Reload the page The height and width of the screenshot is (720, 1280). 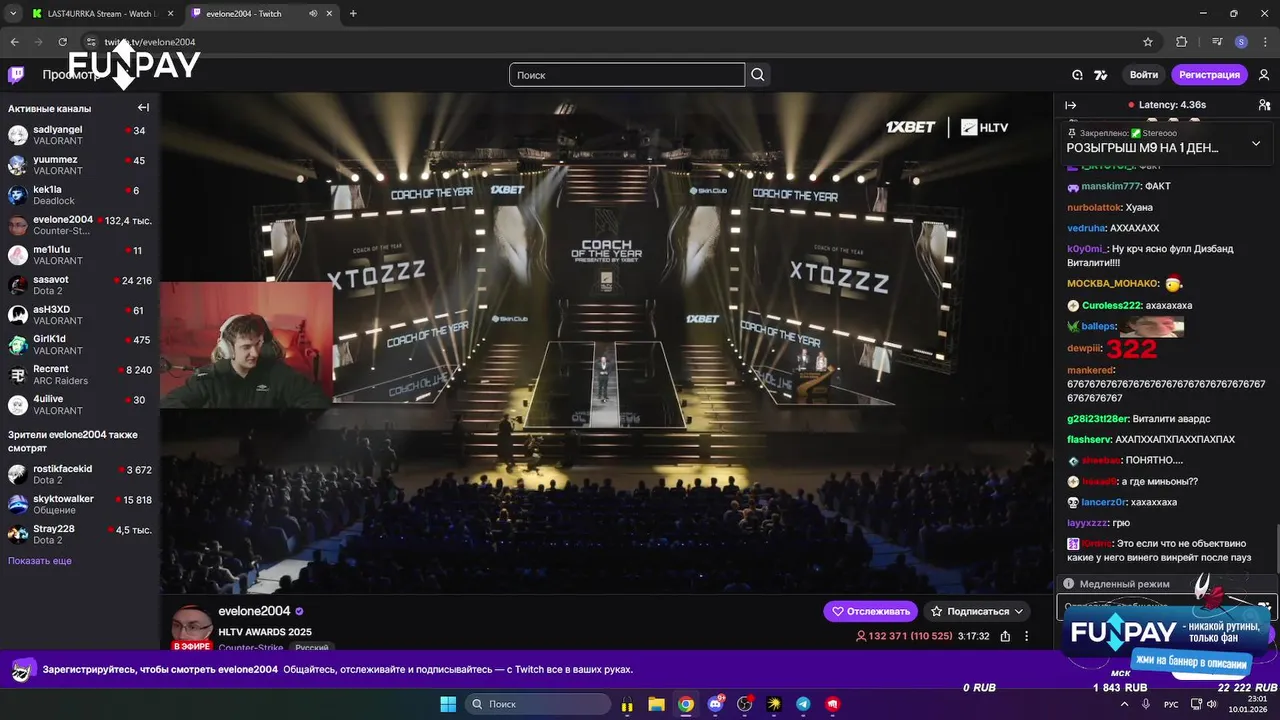[63, 42]
